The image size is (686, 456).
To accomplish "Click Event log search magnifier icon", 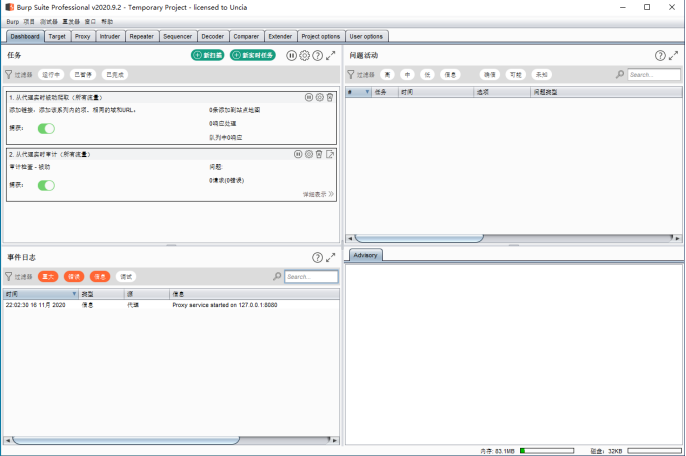I will coord(277,277).
